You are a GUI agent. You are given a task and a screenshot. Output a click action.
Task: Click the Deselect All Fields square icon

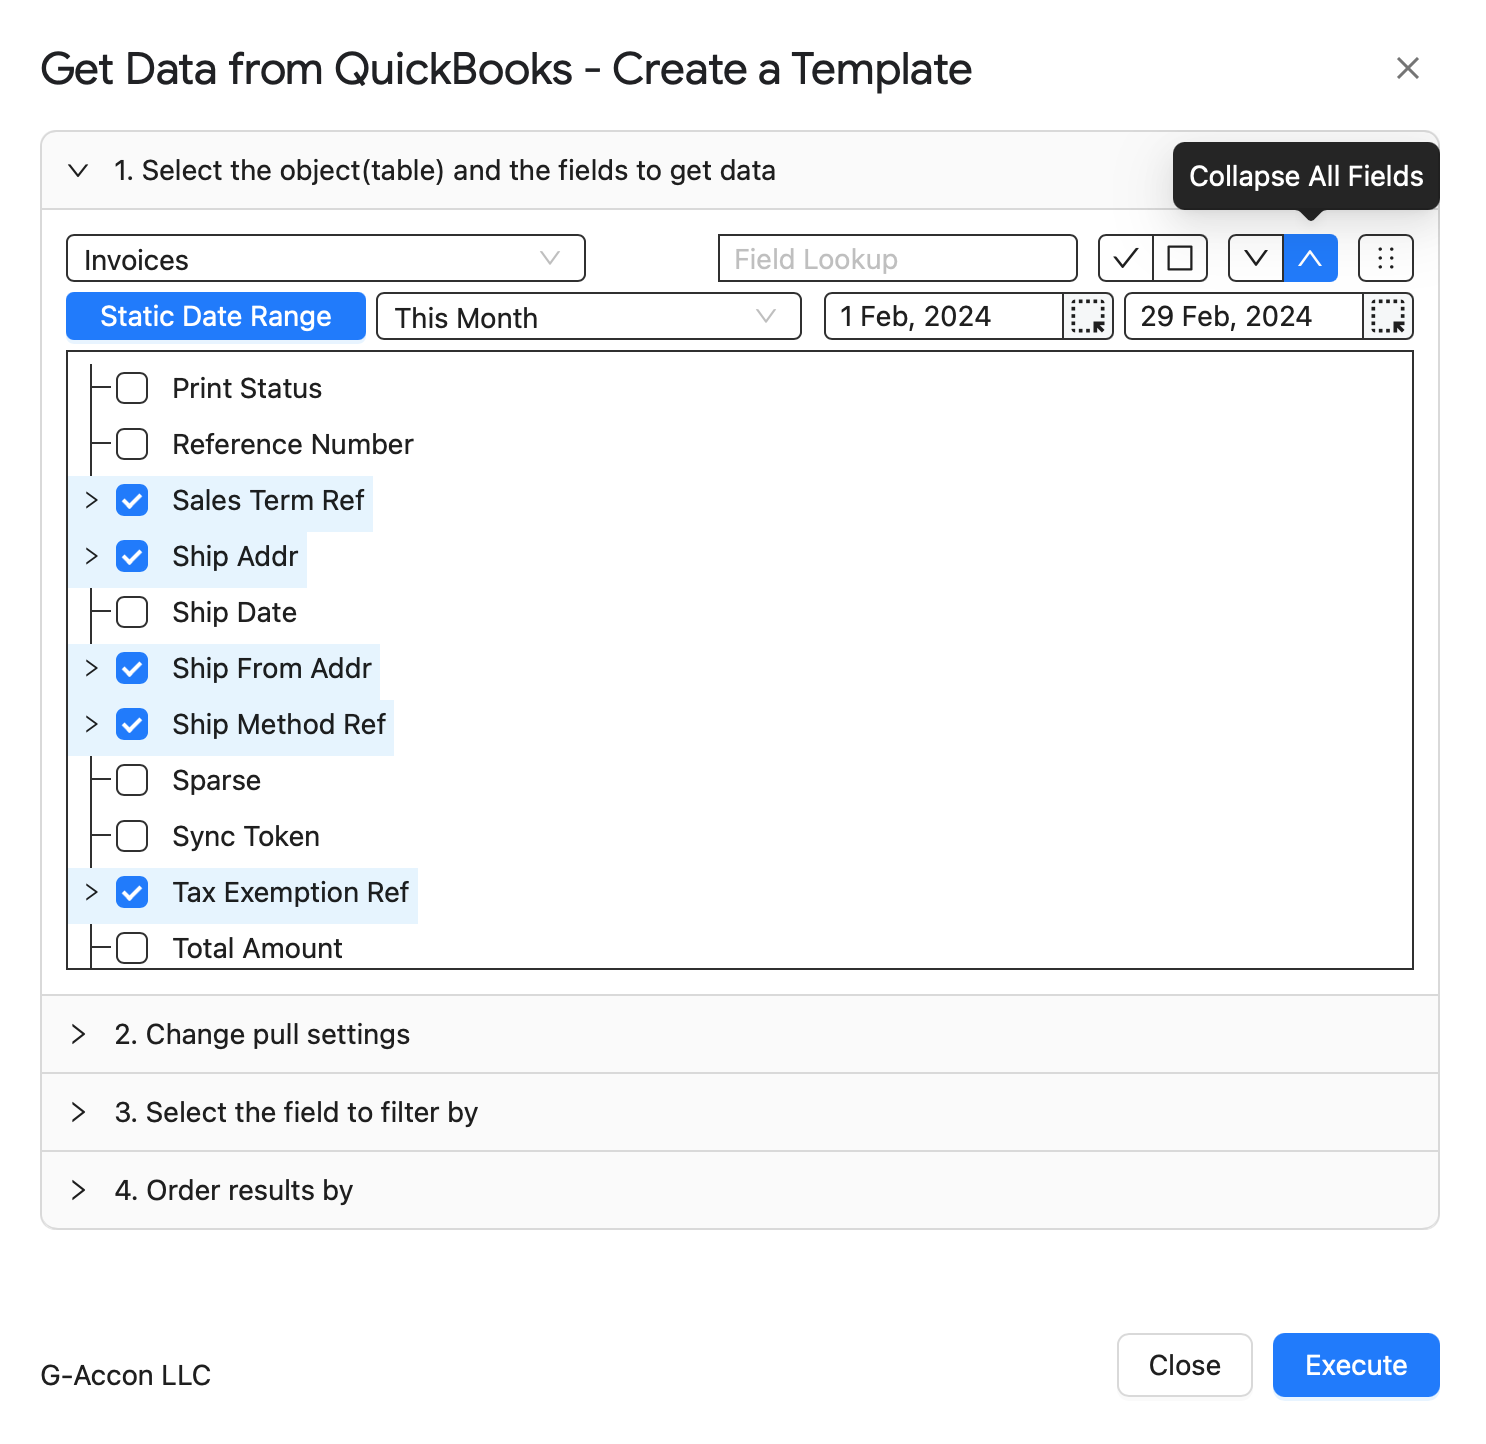1180,258
